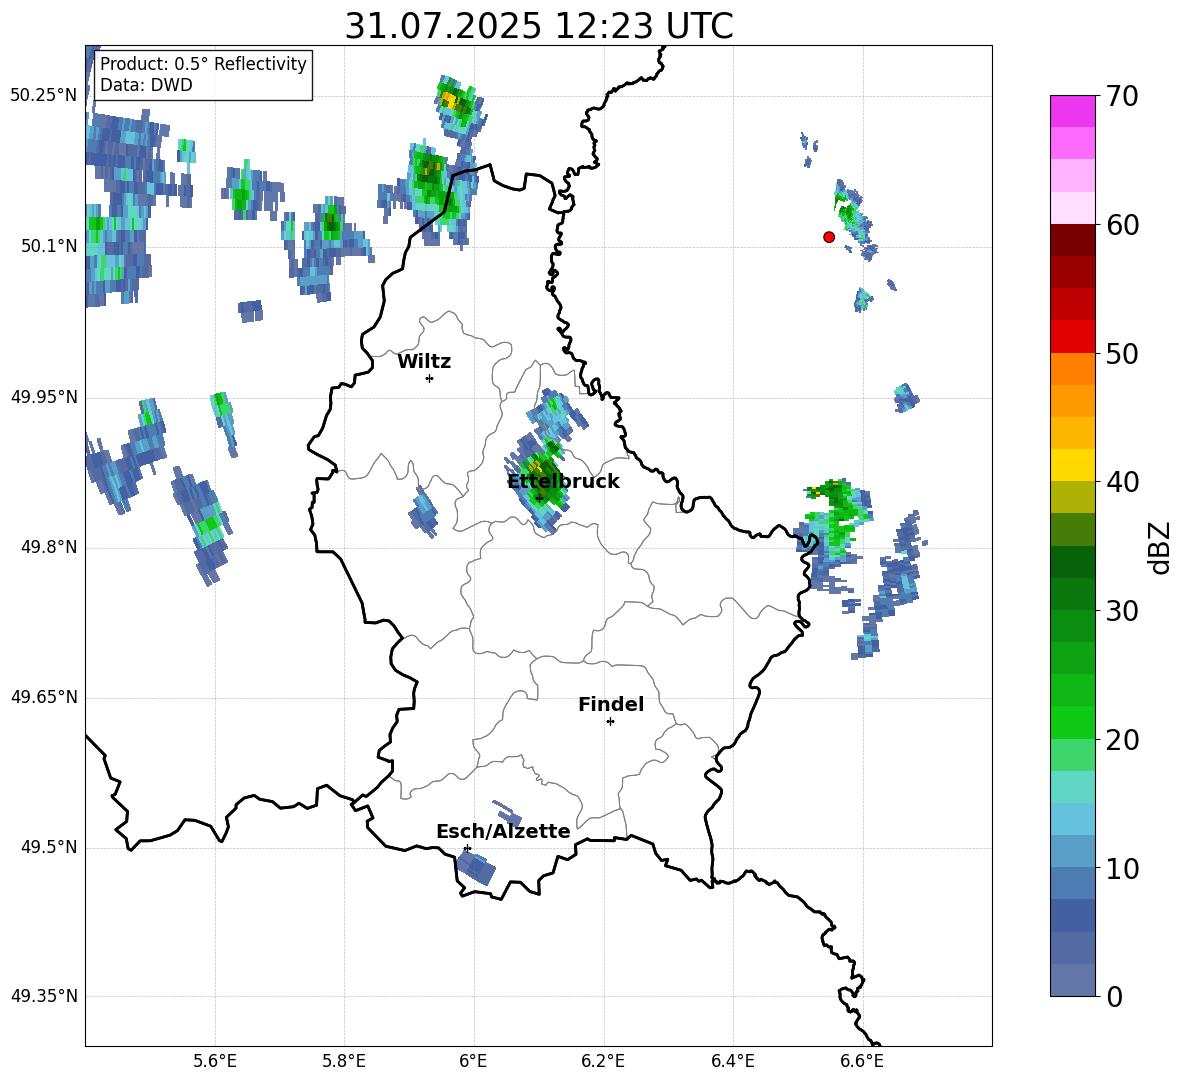Click the colorbar tick value 70
This screenshot has width=1184, height=1081.
tap(1122, 97)
